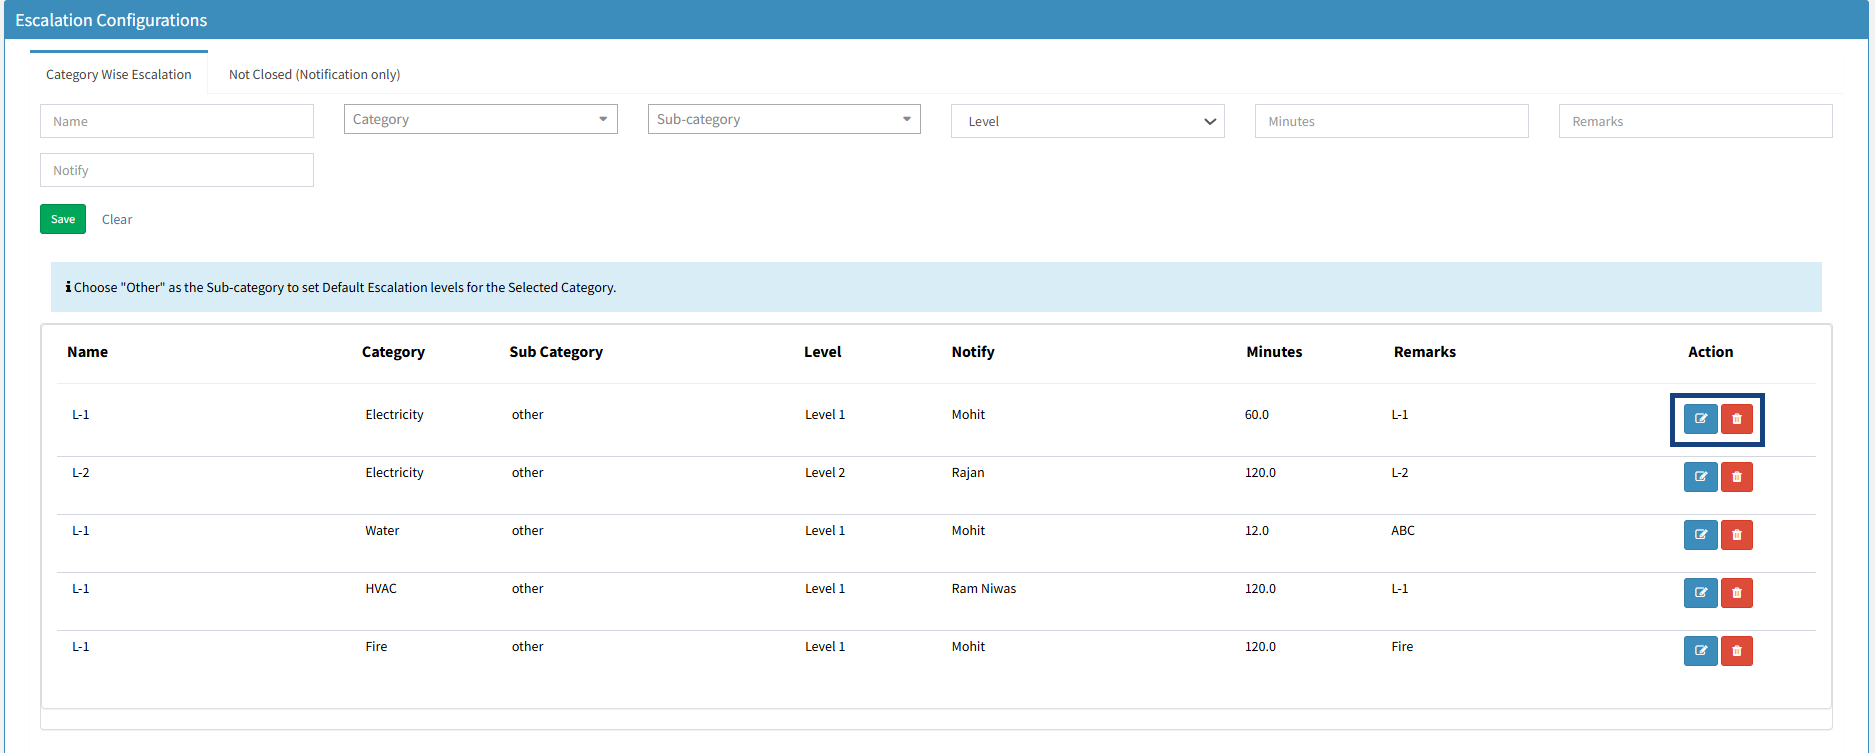The height and width of the screenshot is (753, 1875).
Task: Focus the Name input field
Action: [177, 121]
